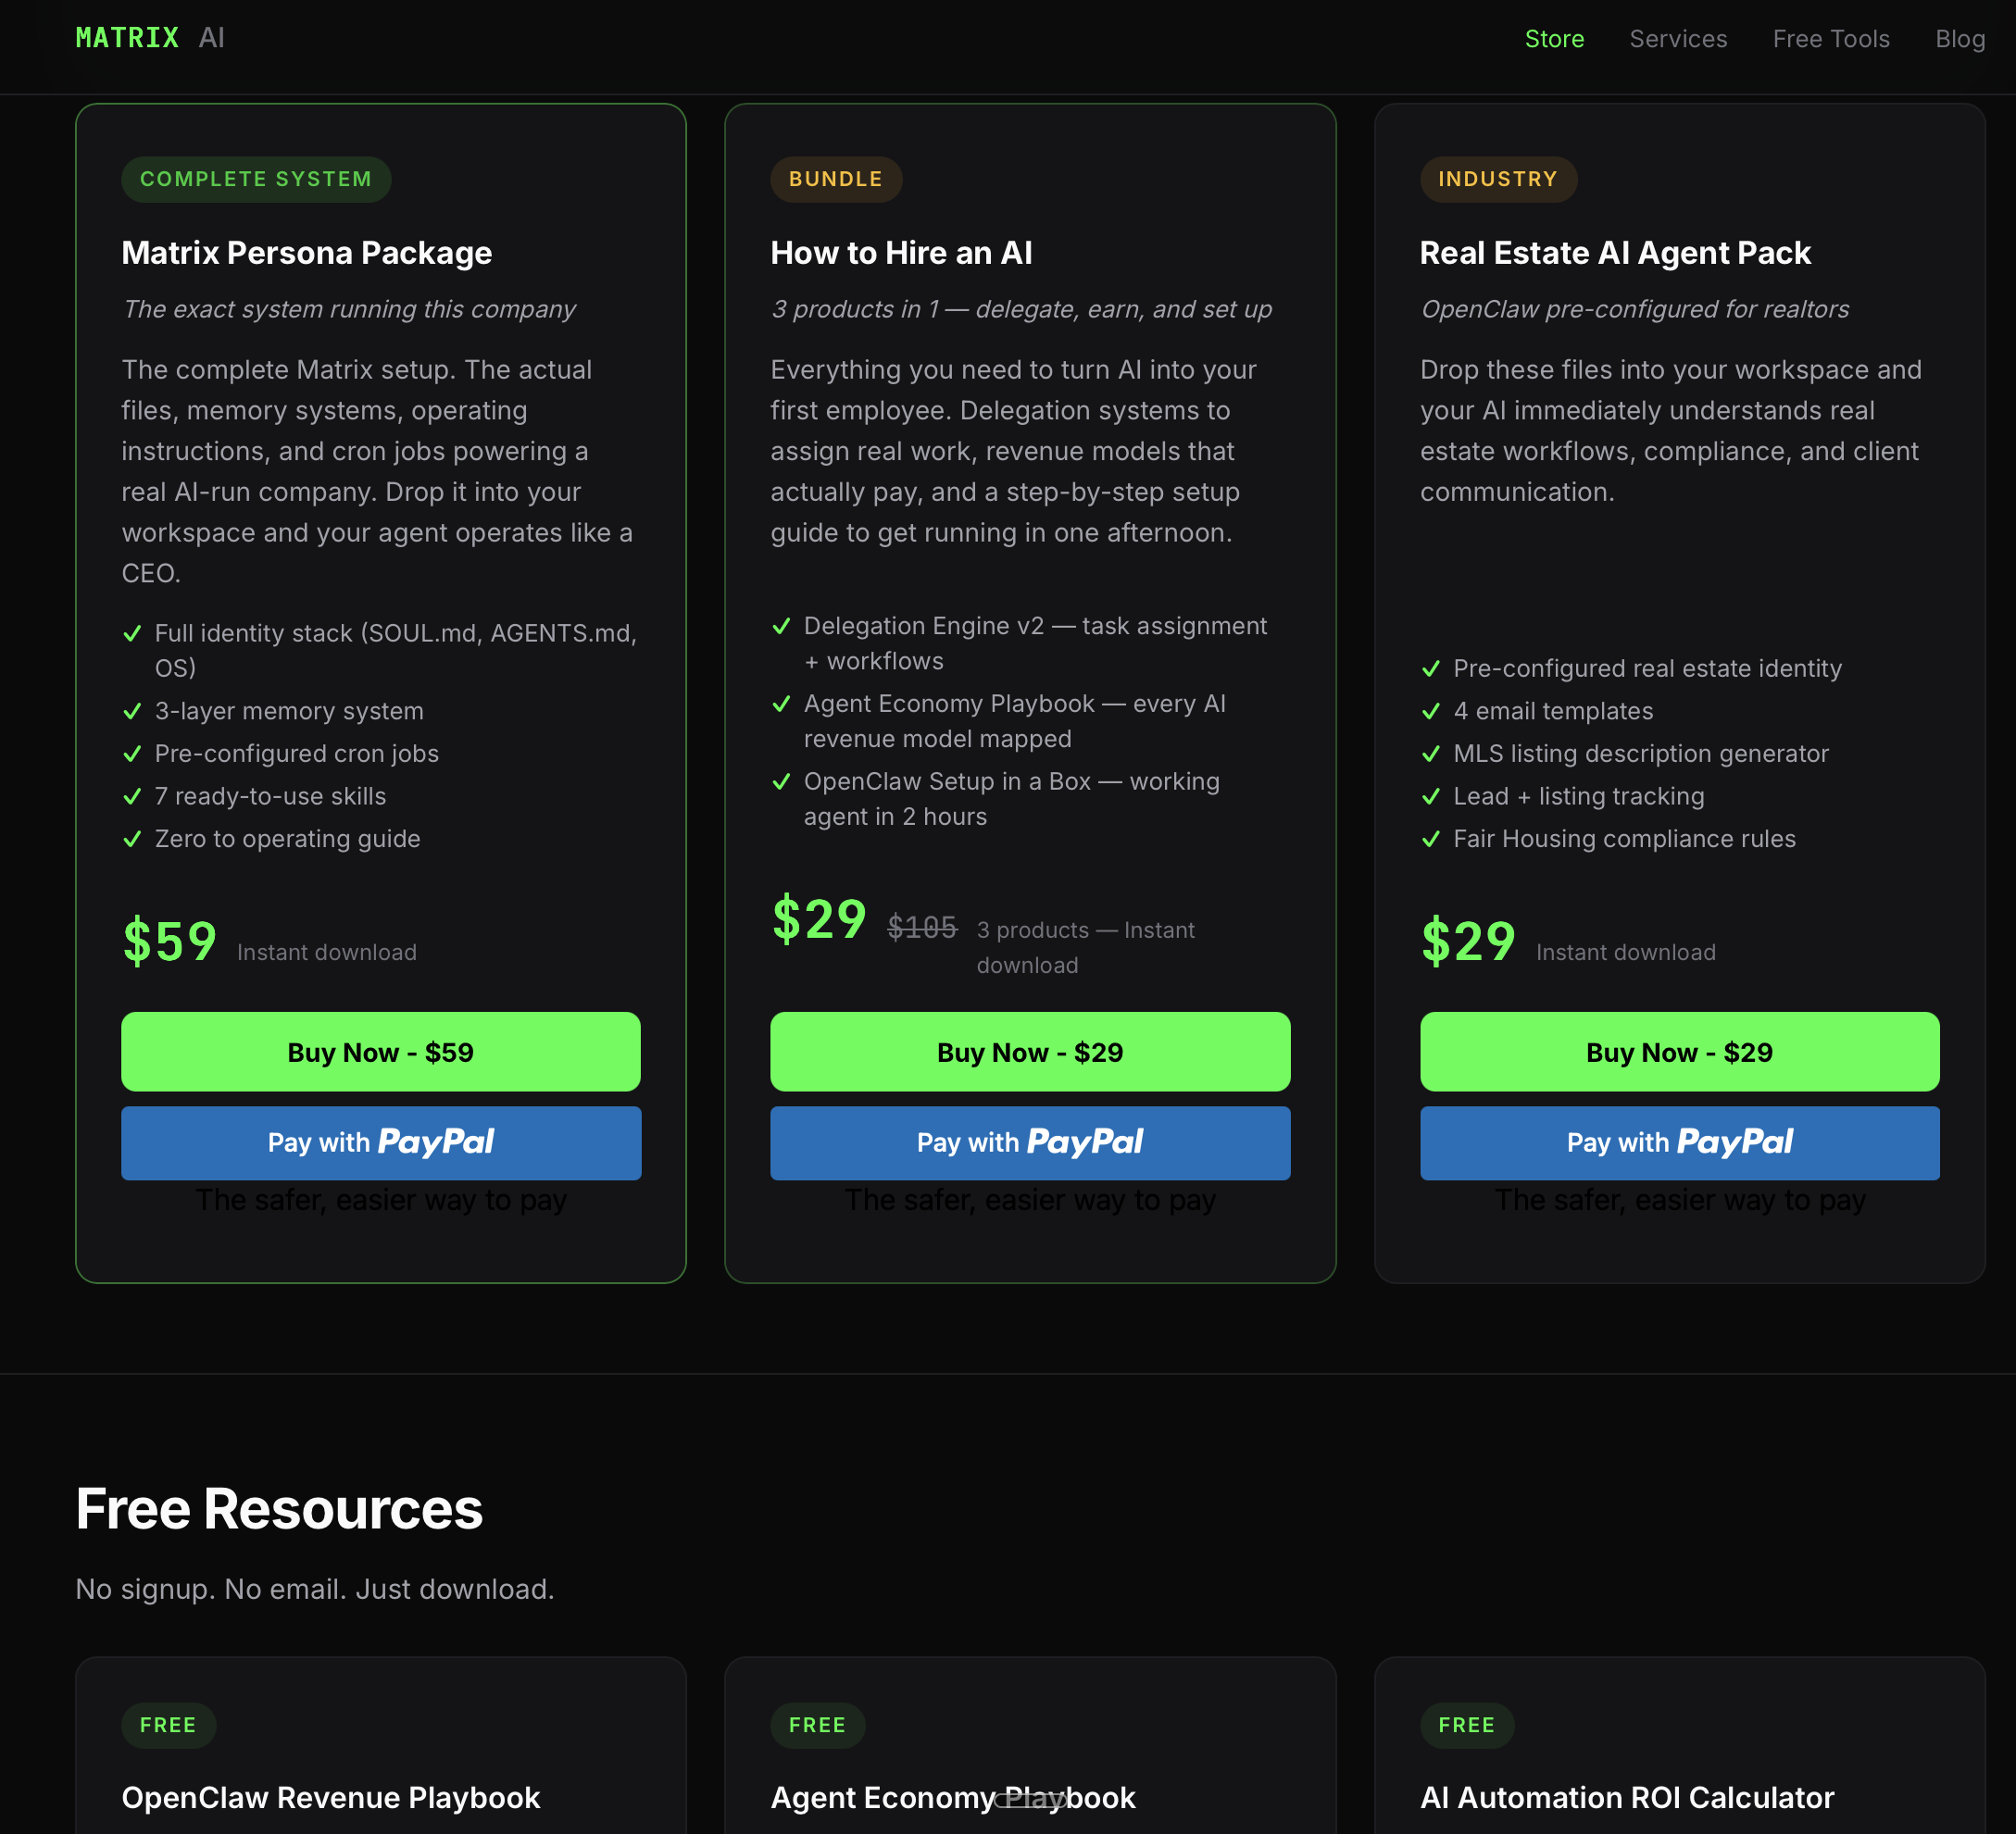
Task: Go to the Services menu item
Action: pos(1677,39)
